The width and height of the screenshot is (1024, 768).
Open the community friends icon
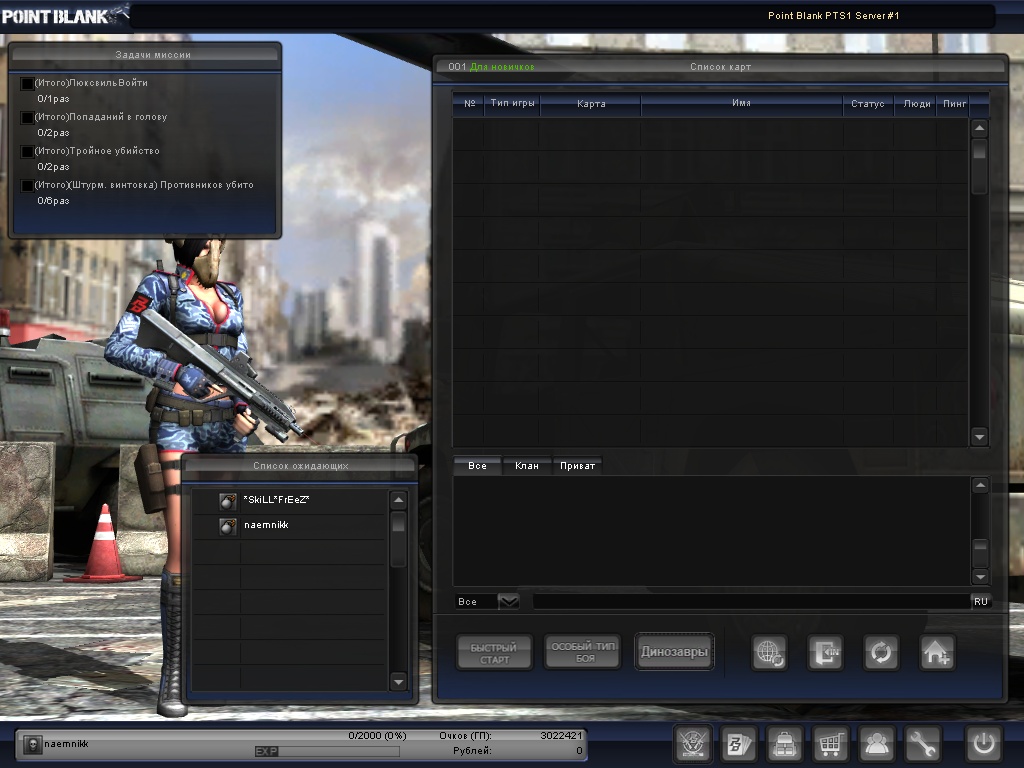(876, 744)
